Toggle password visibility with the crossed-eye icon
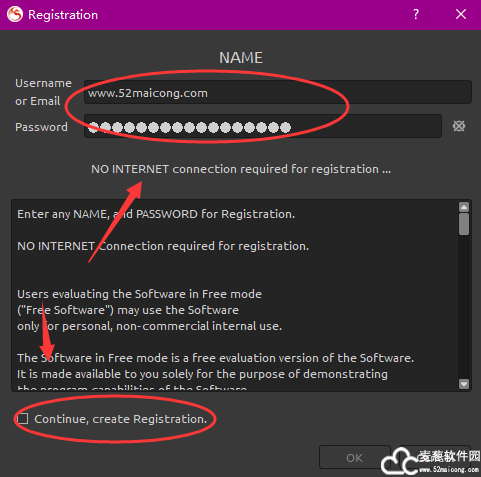This screenshot has width=481, height=477. point(459,126)
